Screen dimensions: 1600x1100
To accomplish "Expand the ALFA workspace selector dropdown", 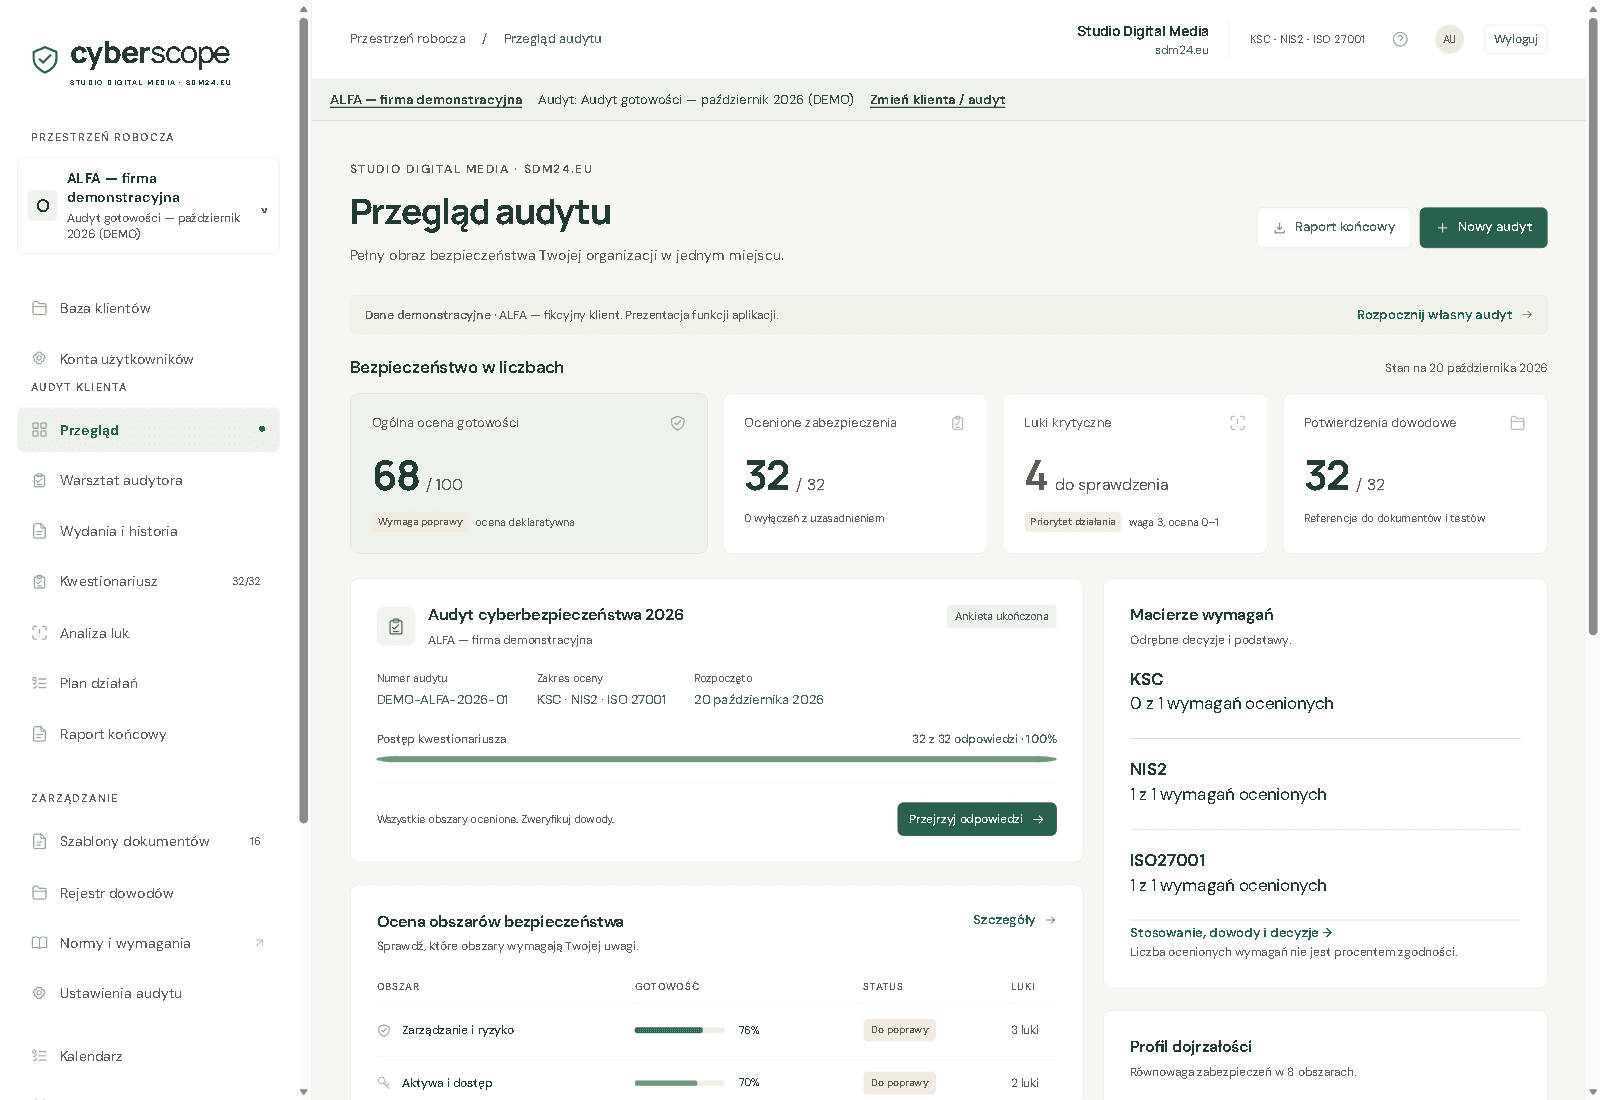I will [x=148, y=205].
